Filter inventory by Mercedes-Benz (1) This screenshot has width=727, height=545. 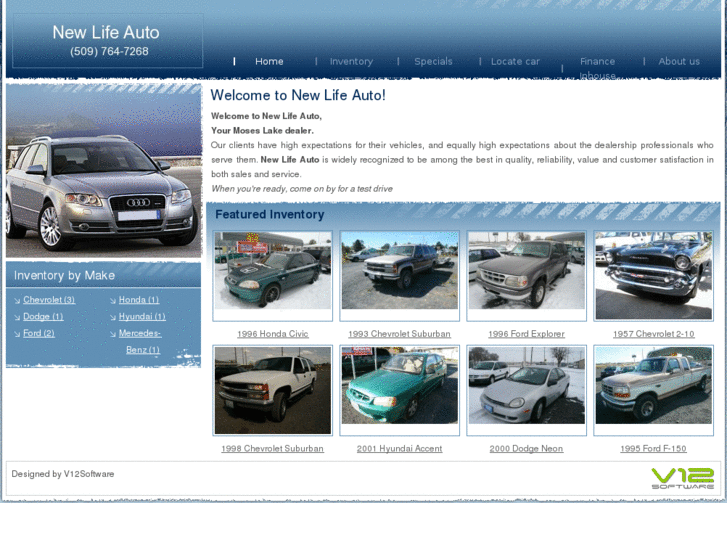[140, 341]
